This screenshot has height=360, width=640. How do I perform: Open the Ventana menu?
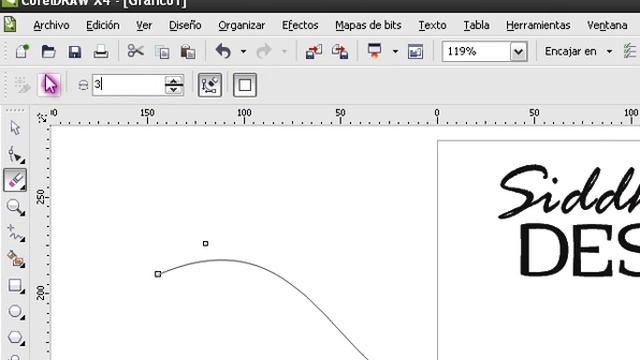pos(607,25)
